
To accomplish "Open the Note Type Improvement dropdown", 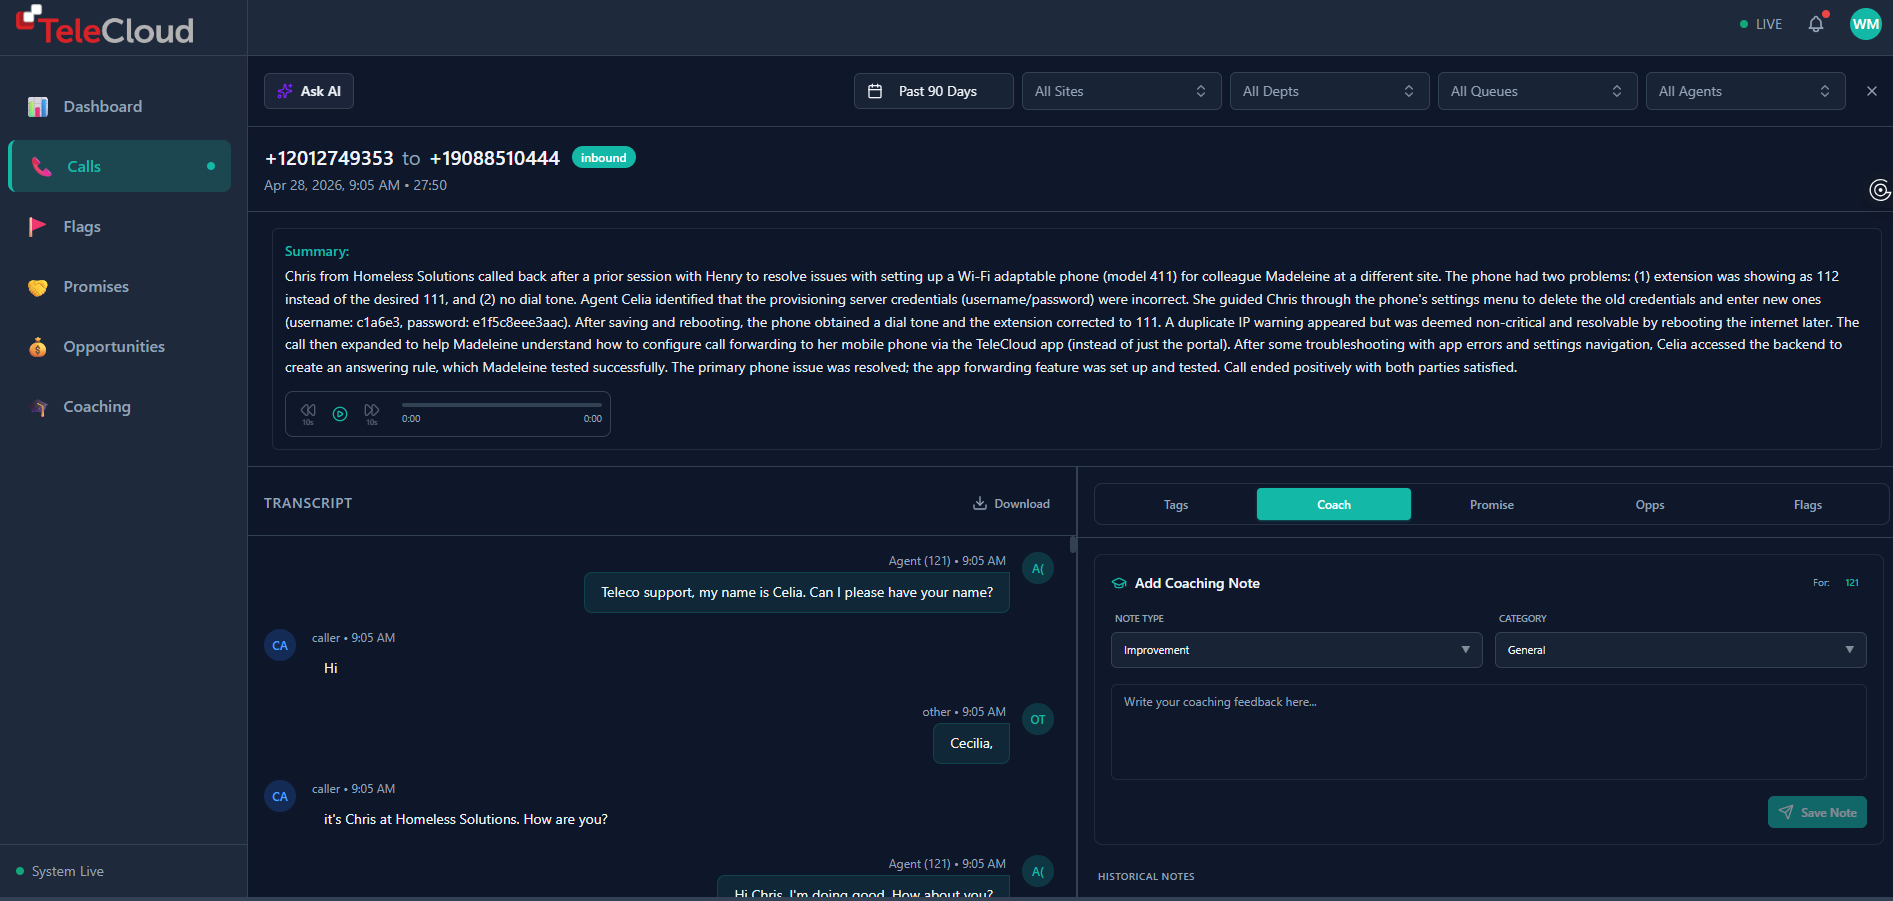I will [x=1297, y=650].
